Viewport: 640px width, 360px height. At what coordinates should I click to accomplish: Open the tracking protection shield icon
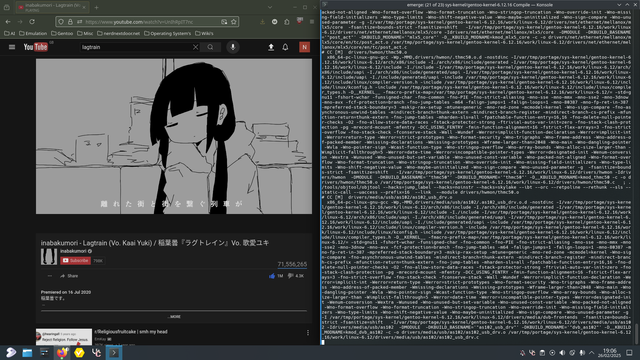pyautogui.click(x=61, y=22)
